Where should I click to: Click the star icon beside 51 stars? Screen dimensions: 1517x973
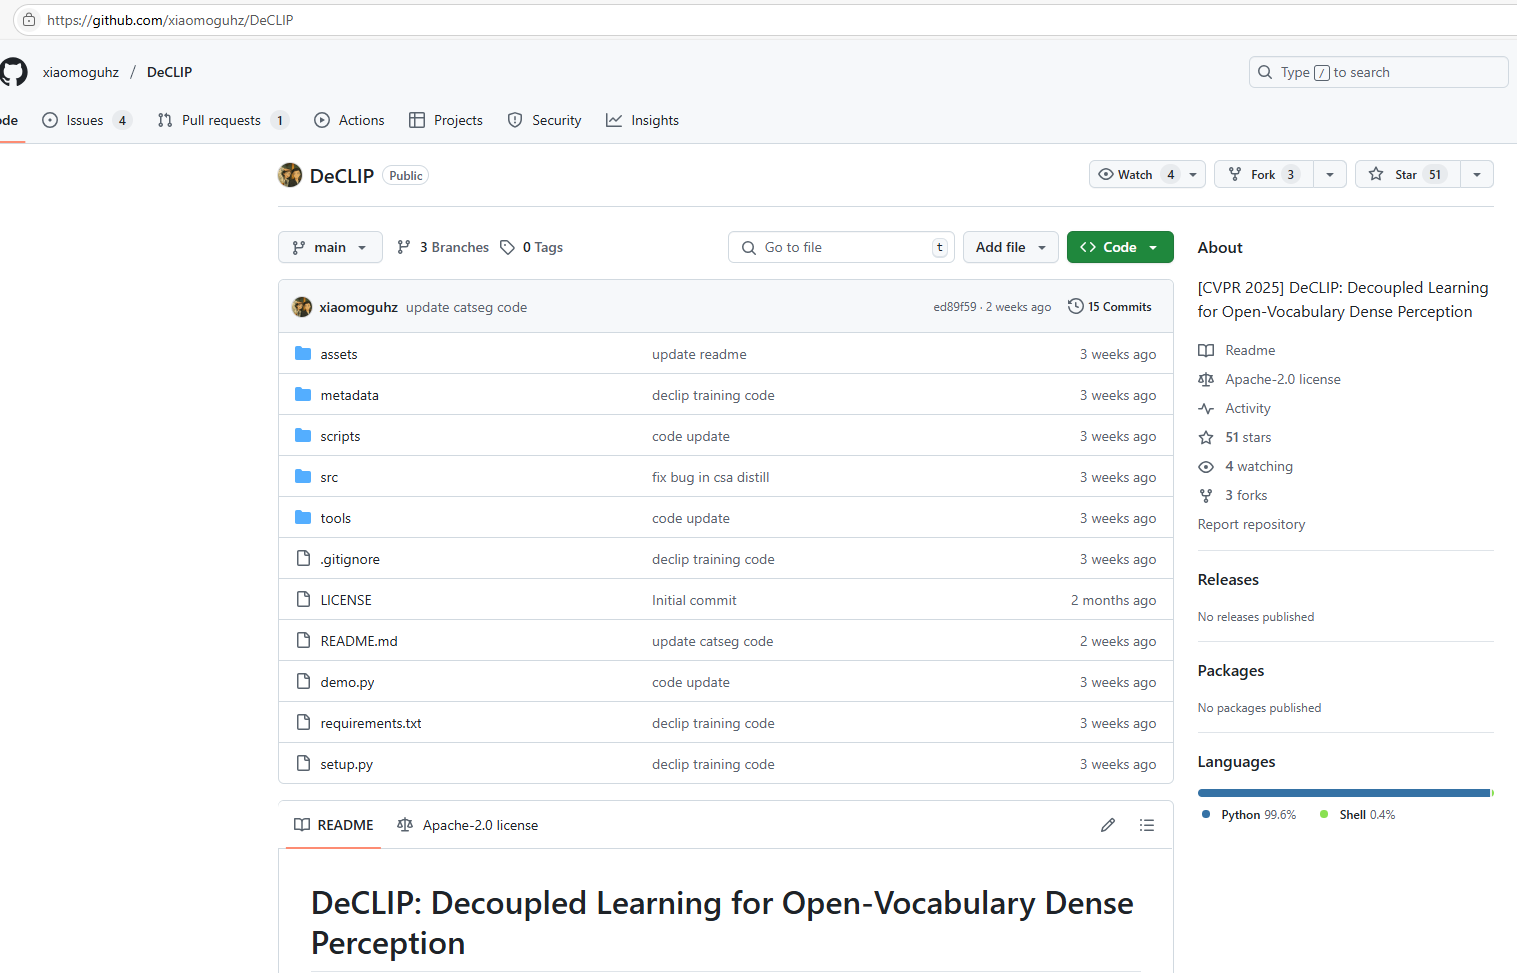(1206, 437)
